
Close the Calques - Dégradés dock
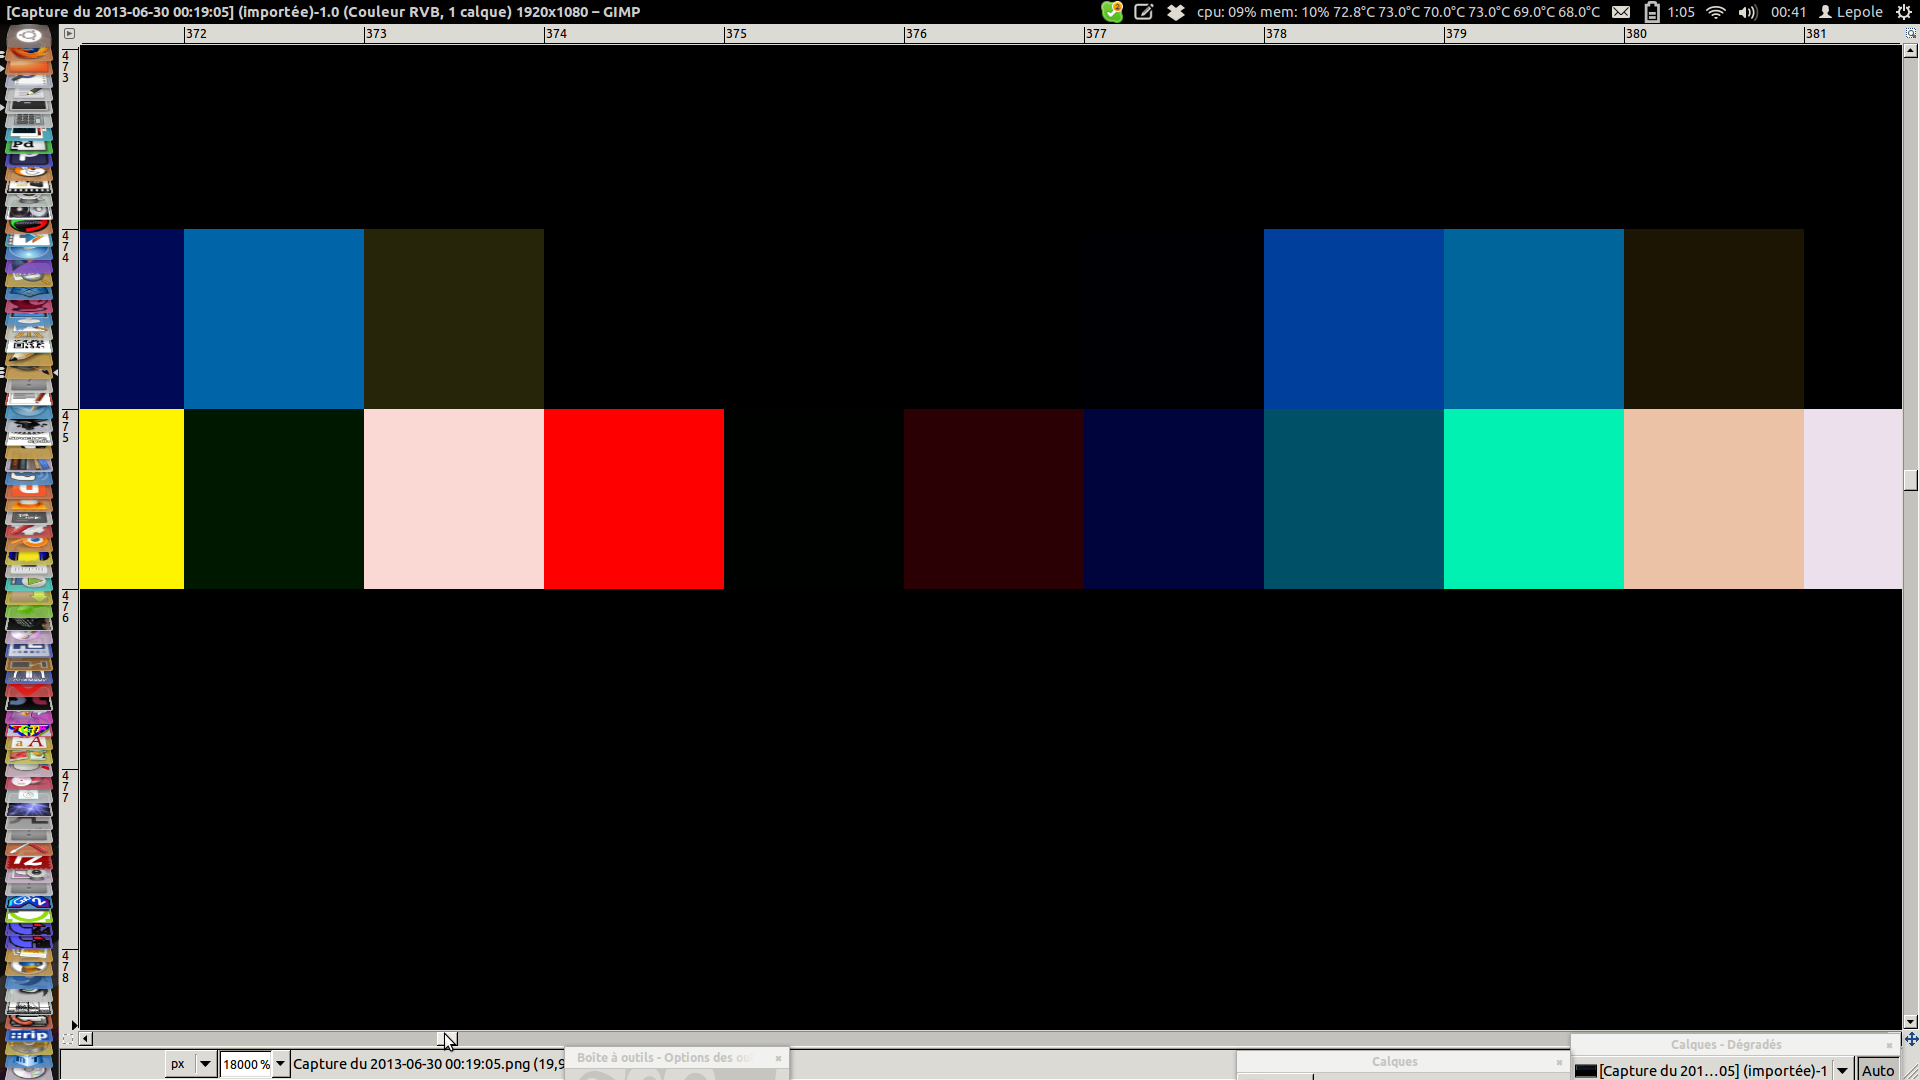(x=1889, y=1045)
